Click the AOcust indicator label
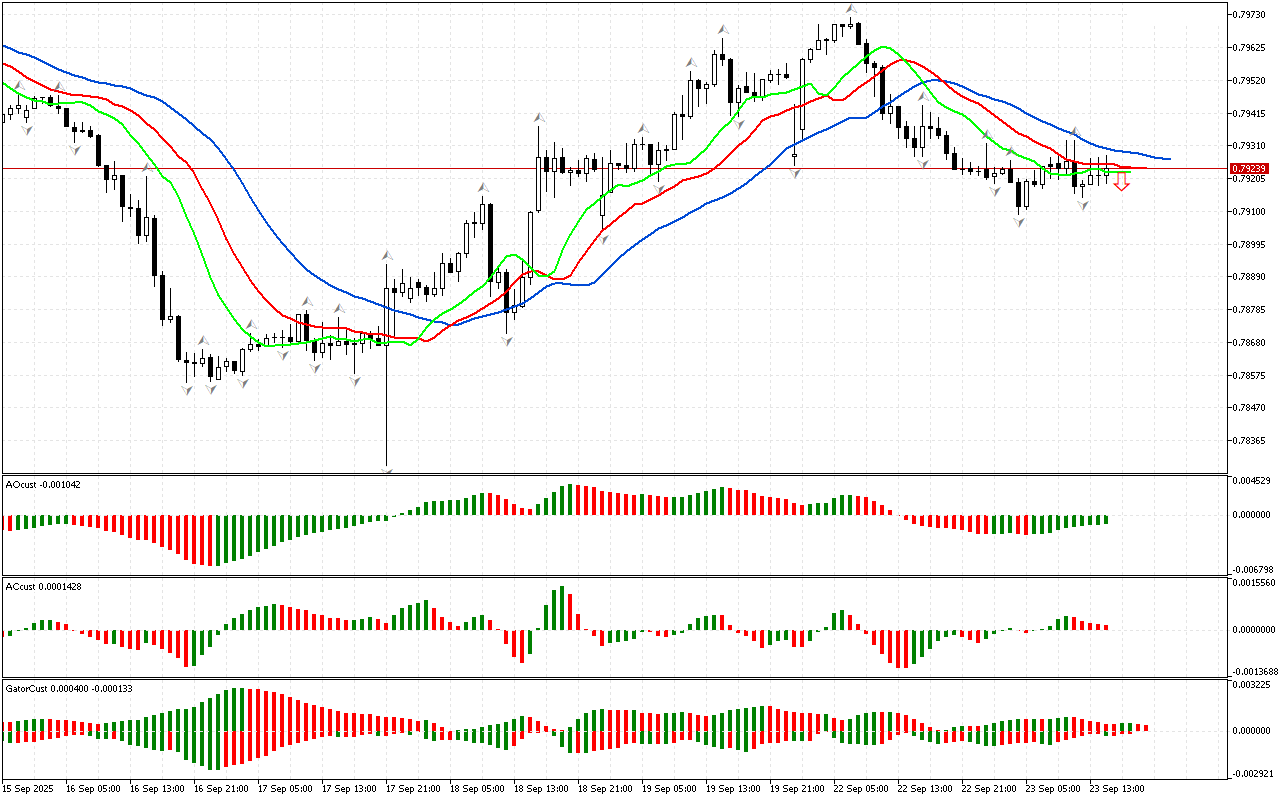The height and width of the screenshot is (800, 1280). (x=43, y=484)
